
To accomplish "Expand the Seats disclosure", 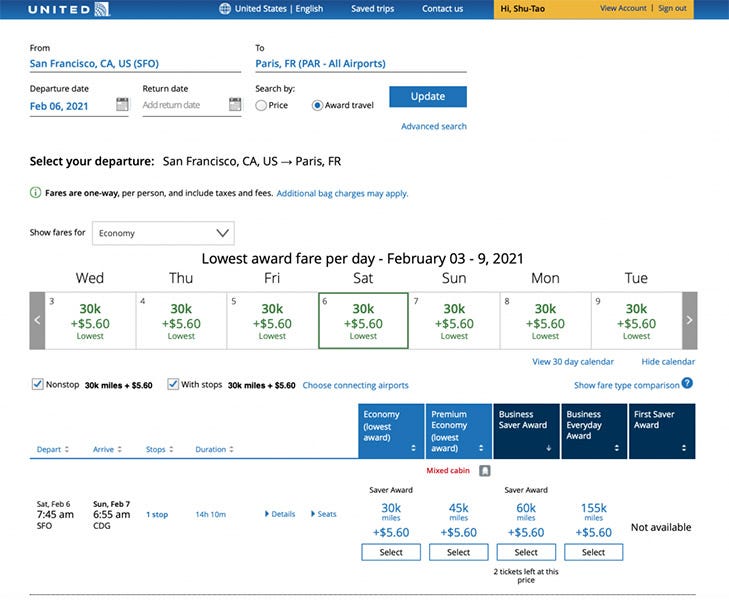I will (324, 514).
